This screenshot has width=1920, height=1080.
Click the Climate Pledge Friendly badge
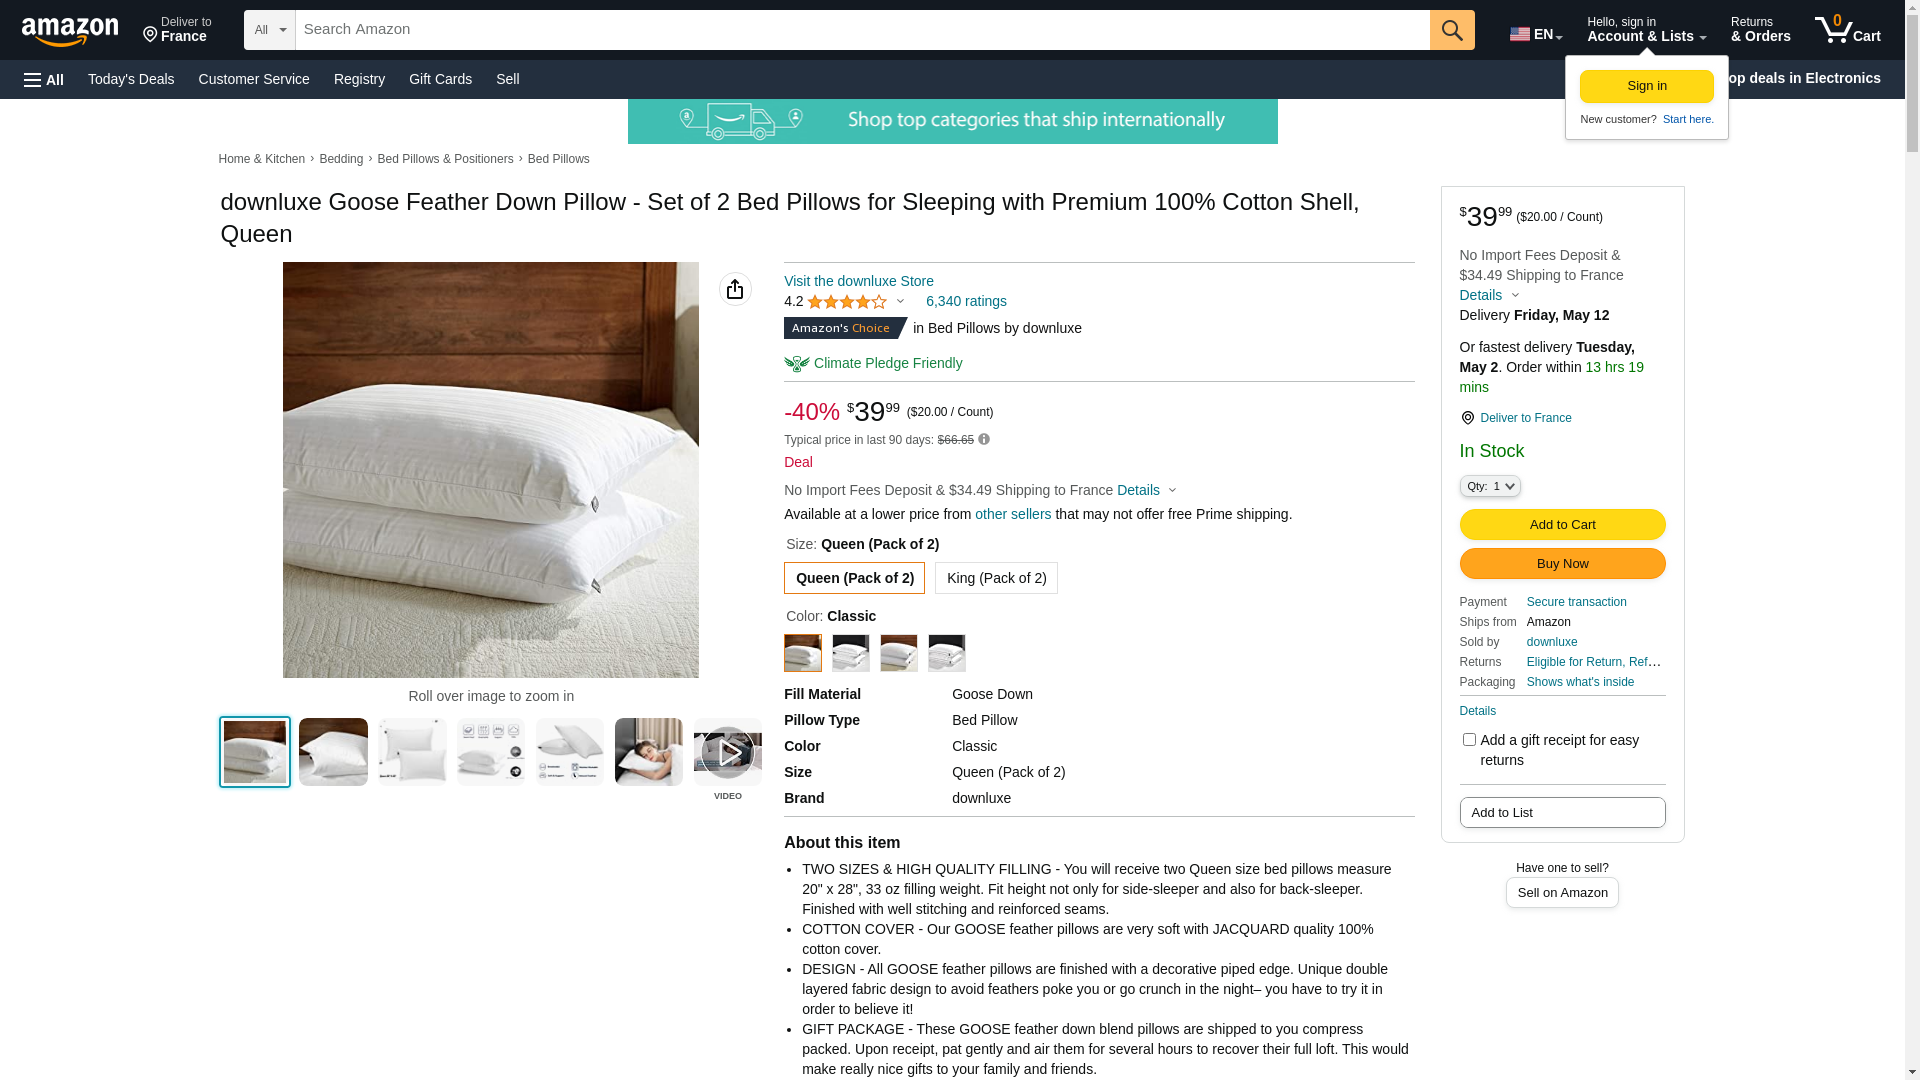[873, 363]
